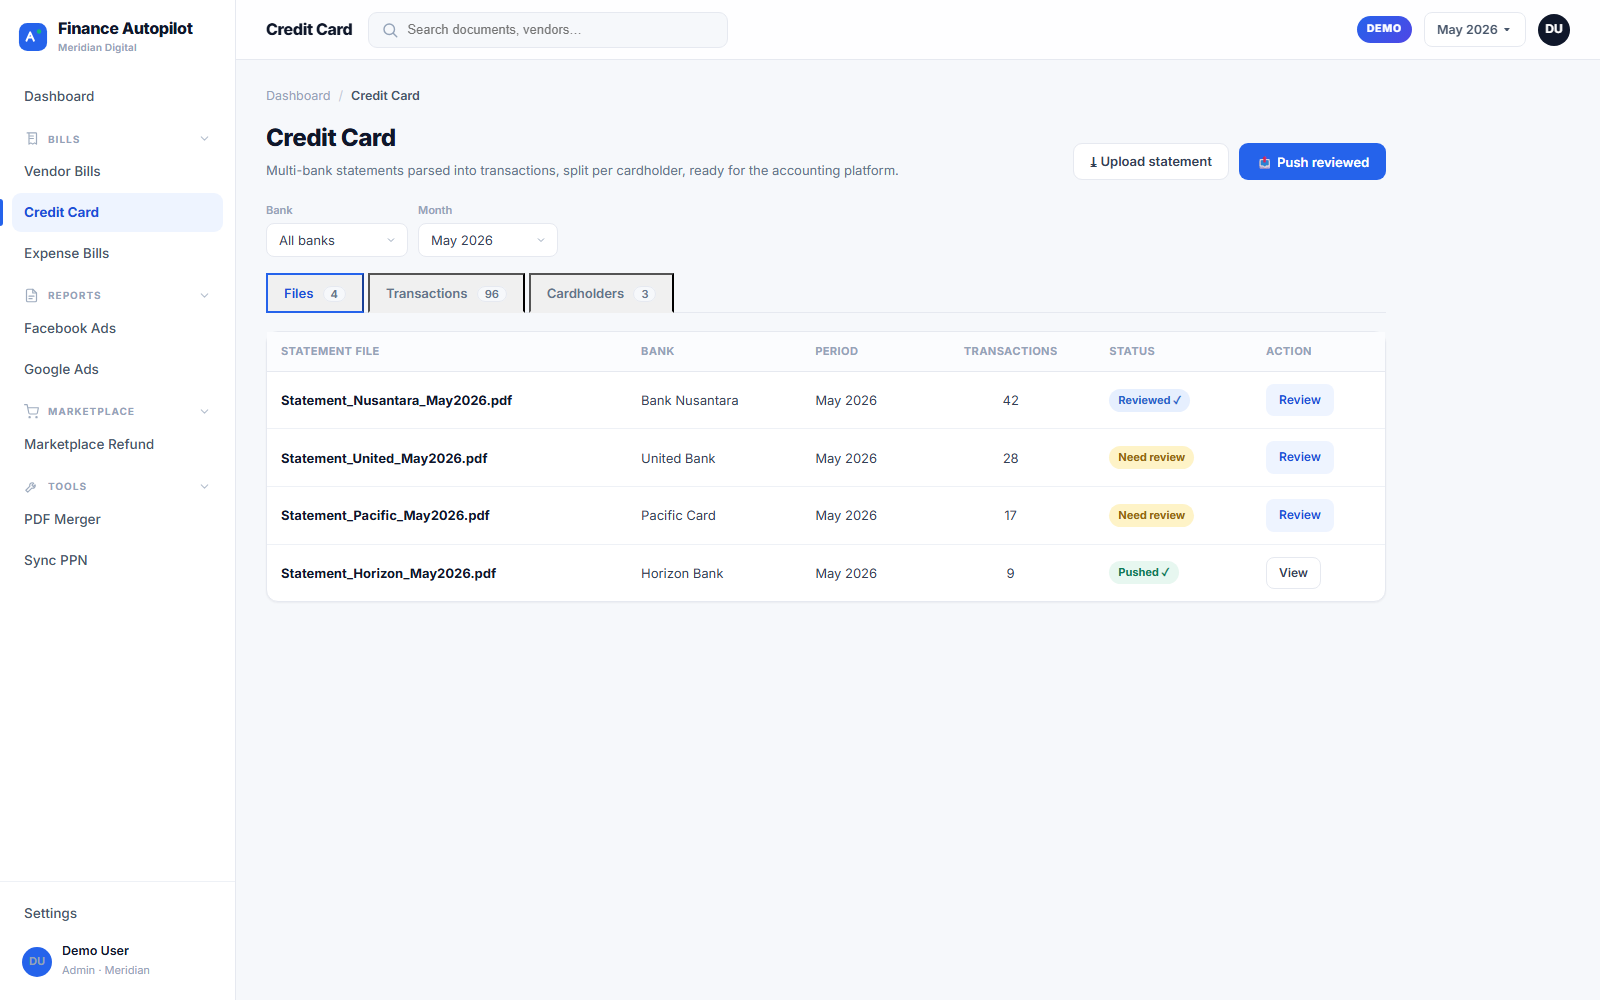Click the Demo User avatar in sidebar
1600x1000 pixels.
37,961
